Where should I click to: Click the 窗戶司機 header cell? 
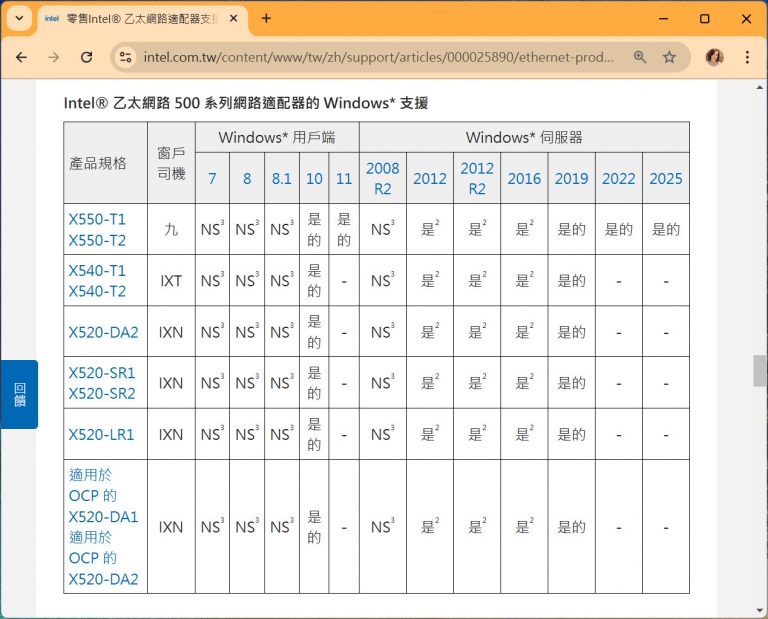(x=171, y=163)
